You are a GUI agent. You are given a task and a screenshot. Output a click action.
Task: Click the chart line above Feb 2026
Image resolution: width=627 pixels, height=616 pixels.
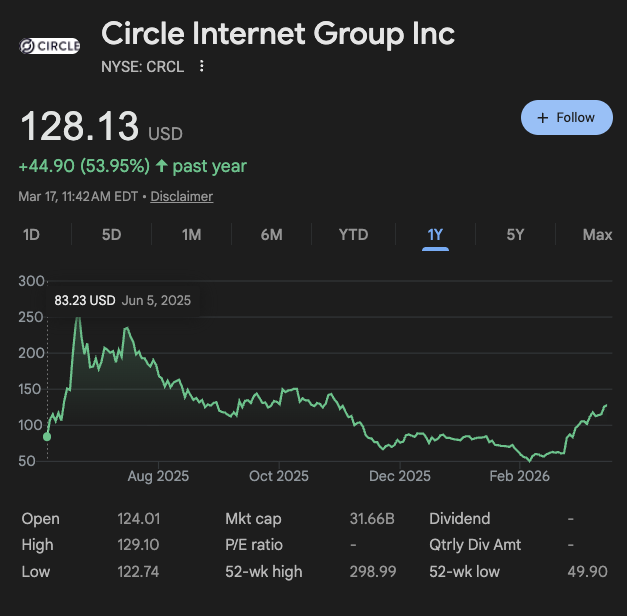(520, 449)
